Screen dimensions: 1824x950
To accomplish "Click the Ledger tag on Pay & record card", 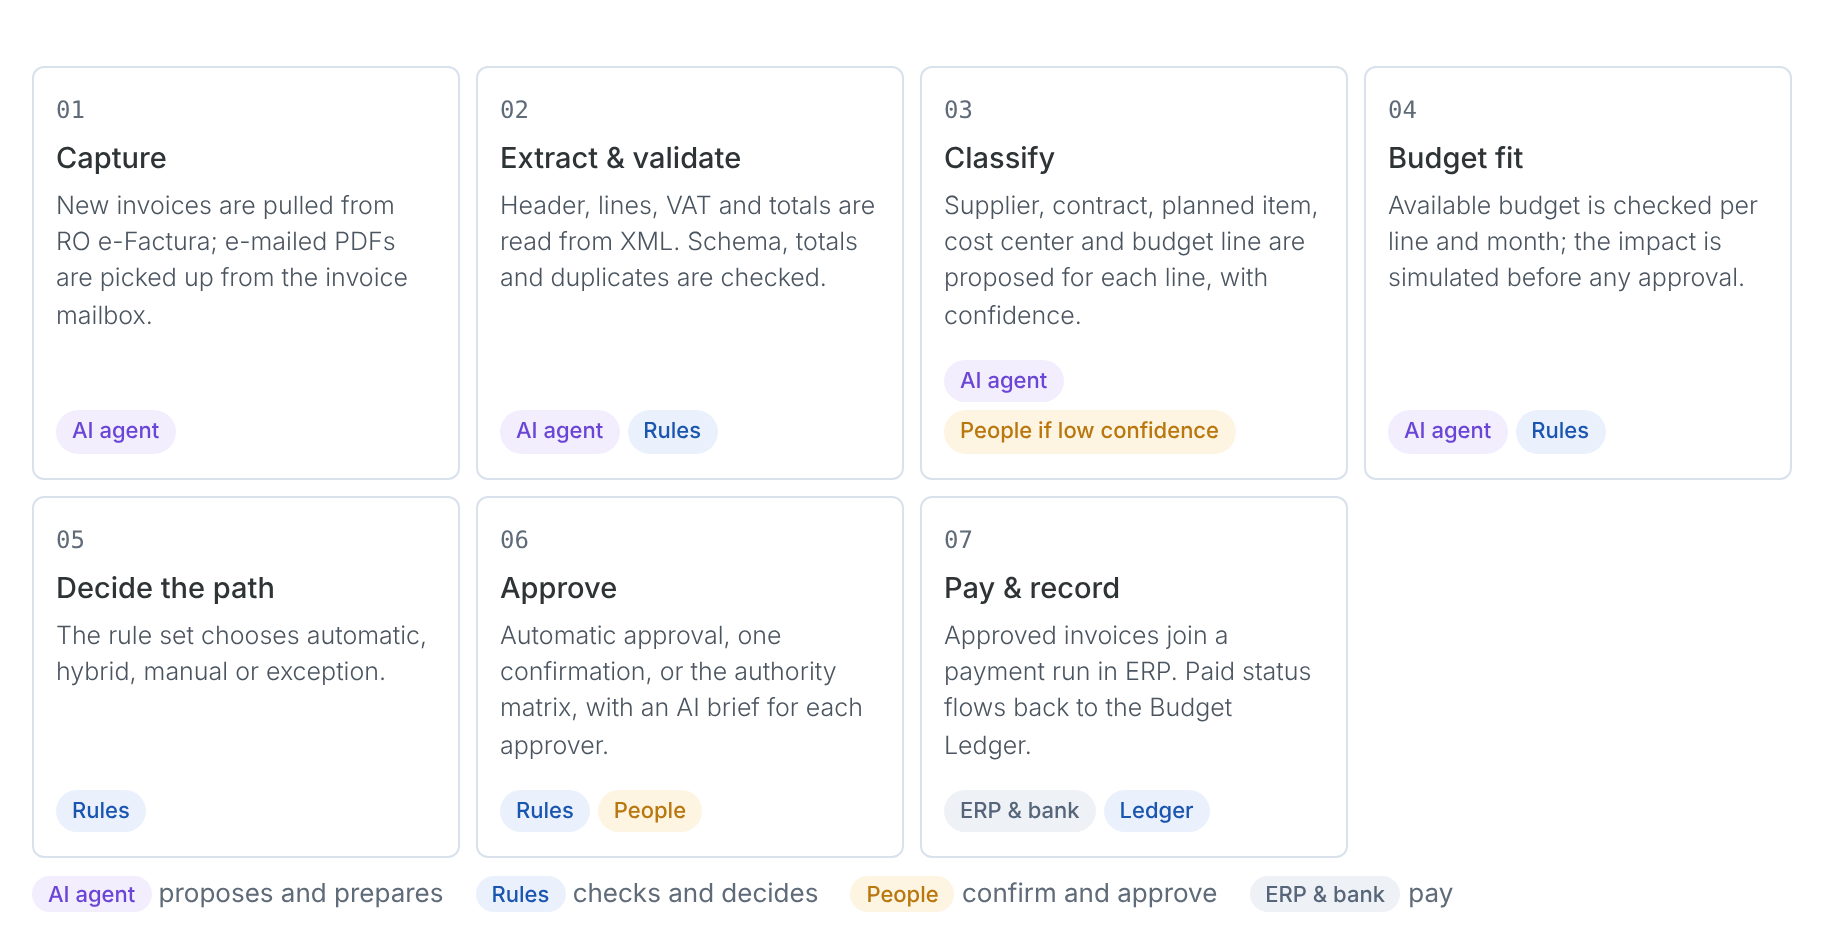I will (1156, 811).
